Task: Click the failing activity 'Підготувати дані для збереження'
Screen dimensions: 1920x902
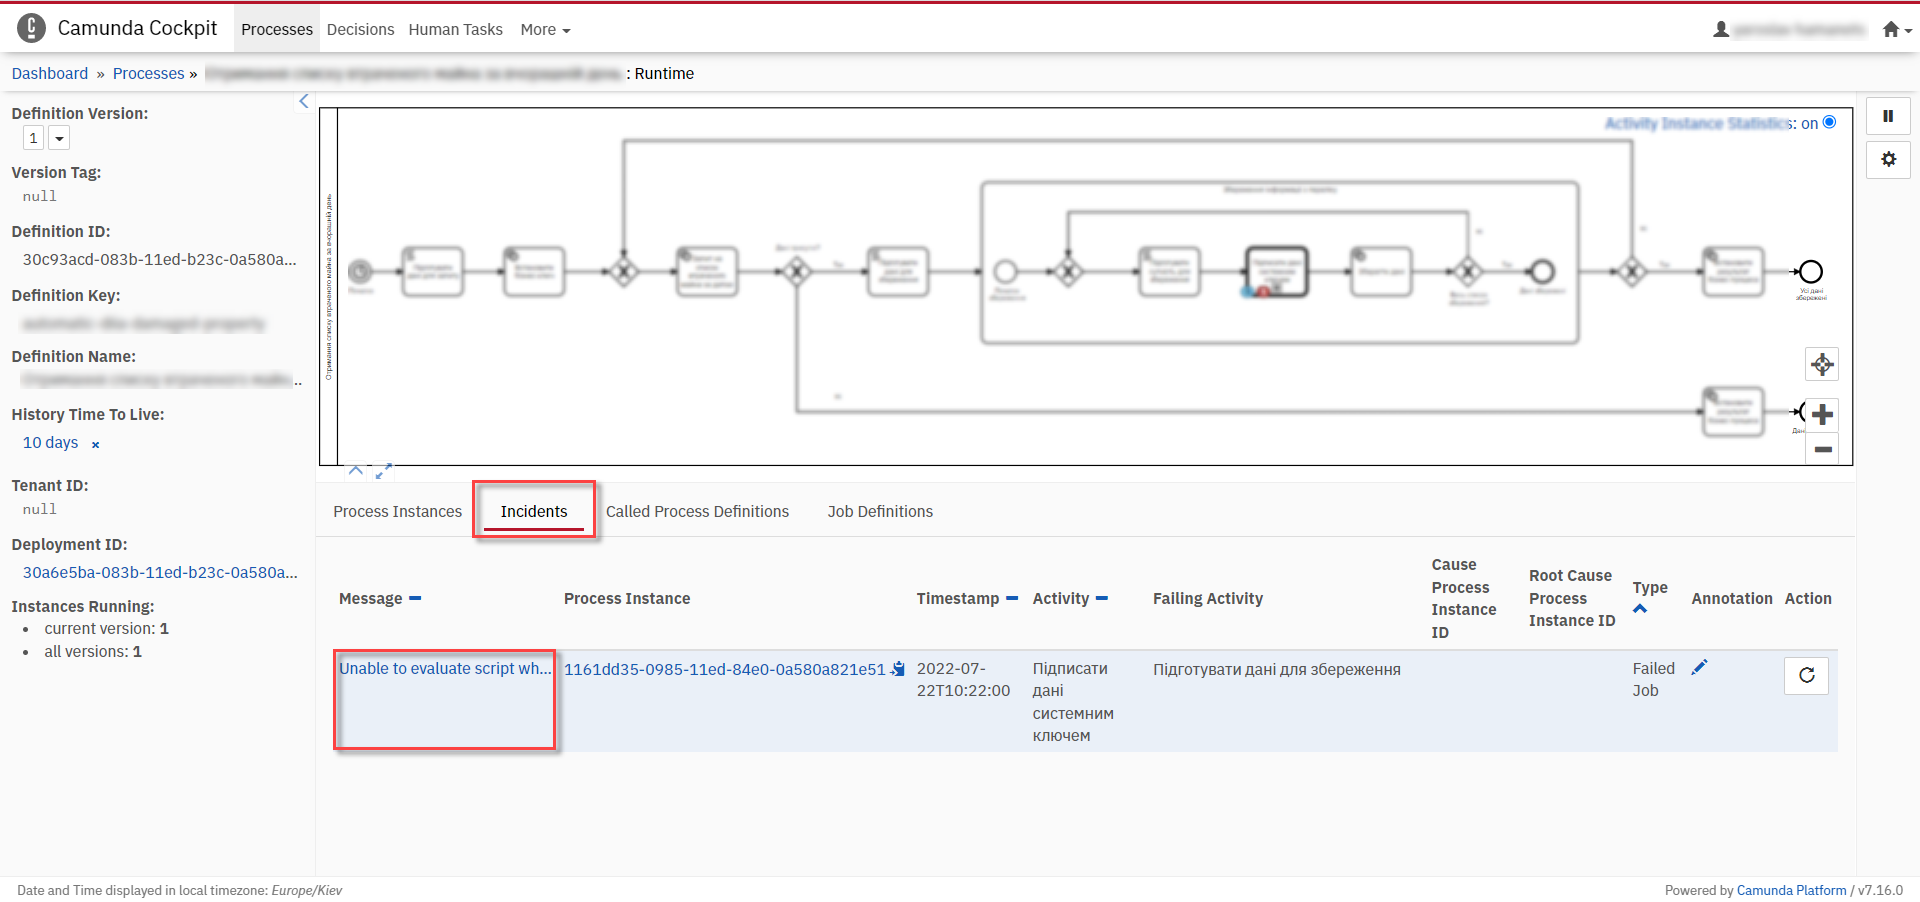Action: 1276,669
